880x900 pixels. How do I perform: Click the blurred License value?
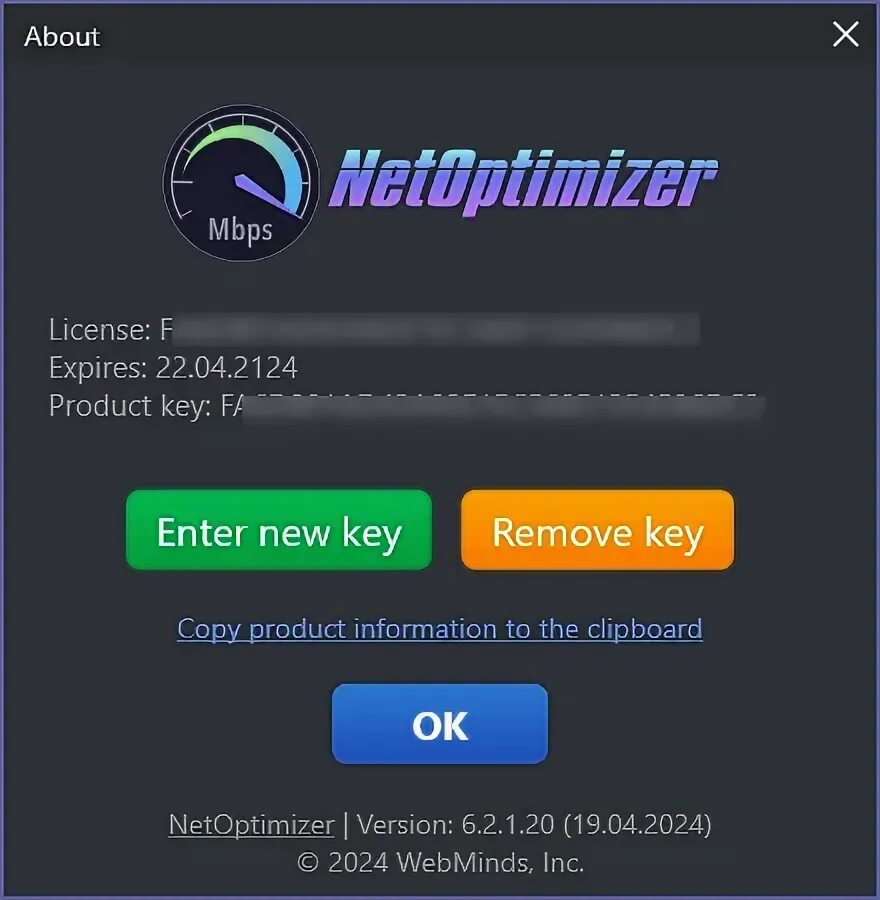coord(429,329)
